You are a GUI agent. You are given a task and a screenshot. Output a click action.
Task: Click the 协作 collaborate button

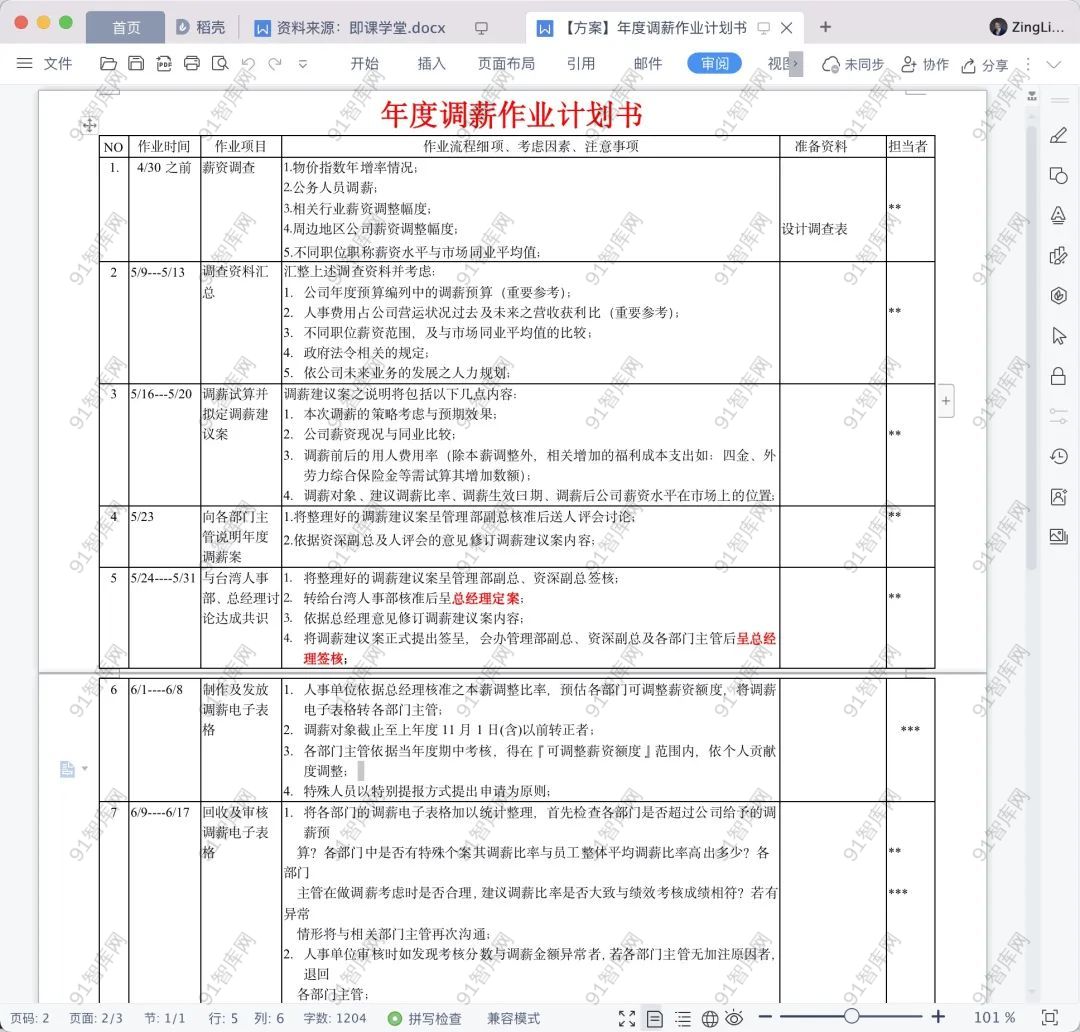click(x=925, y=64)
